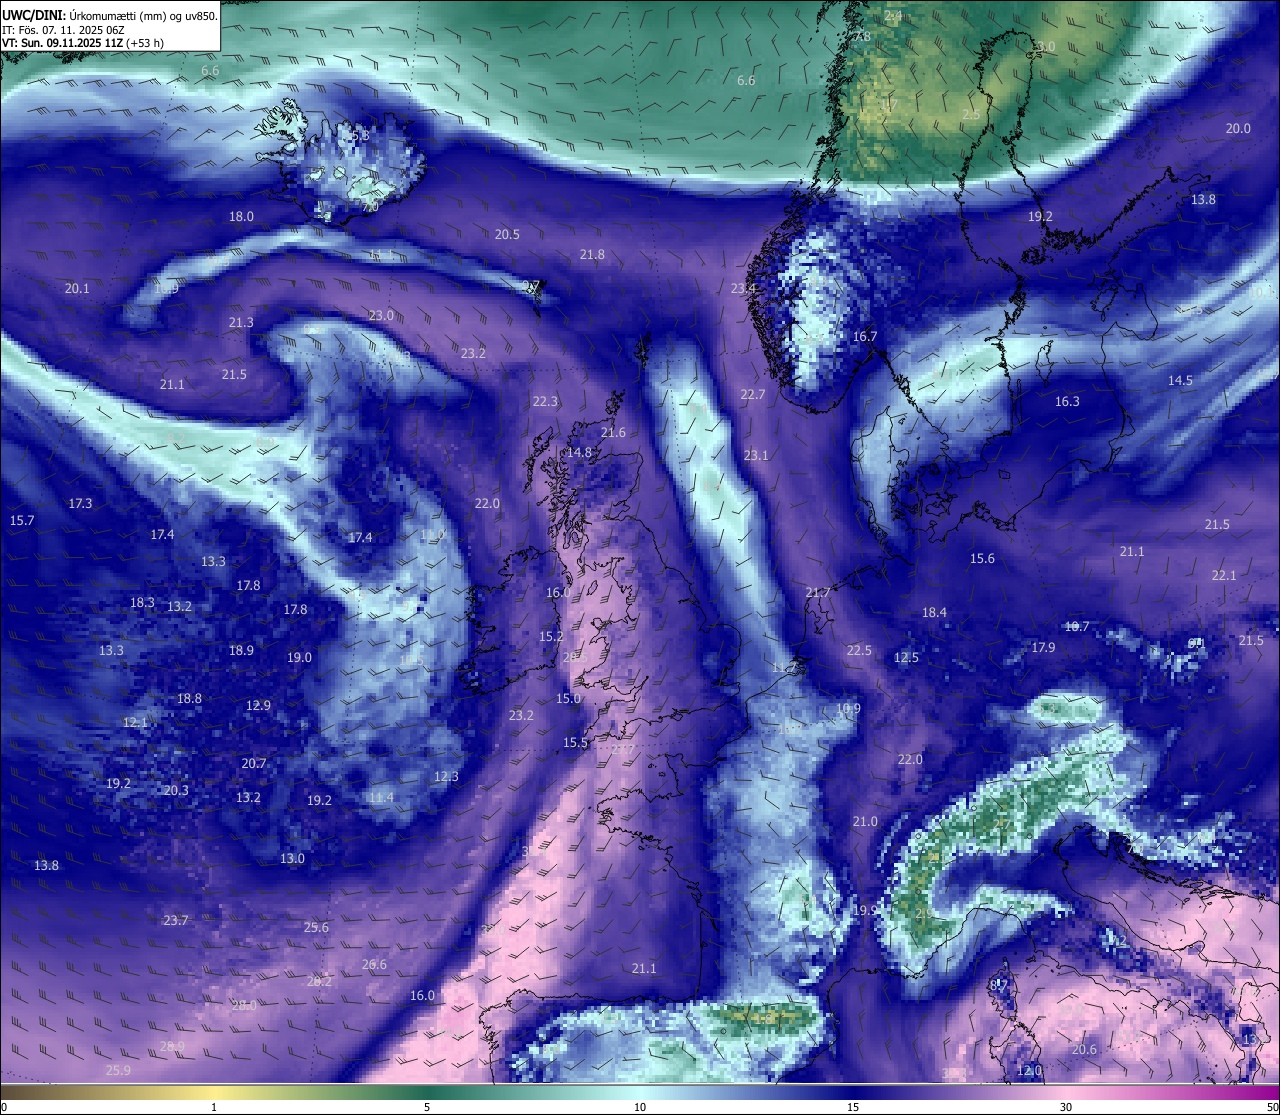
Task: Click the 16.7 value over southern Norway
Action: [x=864, y=336]
